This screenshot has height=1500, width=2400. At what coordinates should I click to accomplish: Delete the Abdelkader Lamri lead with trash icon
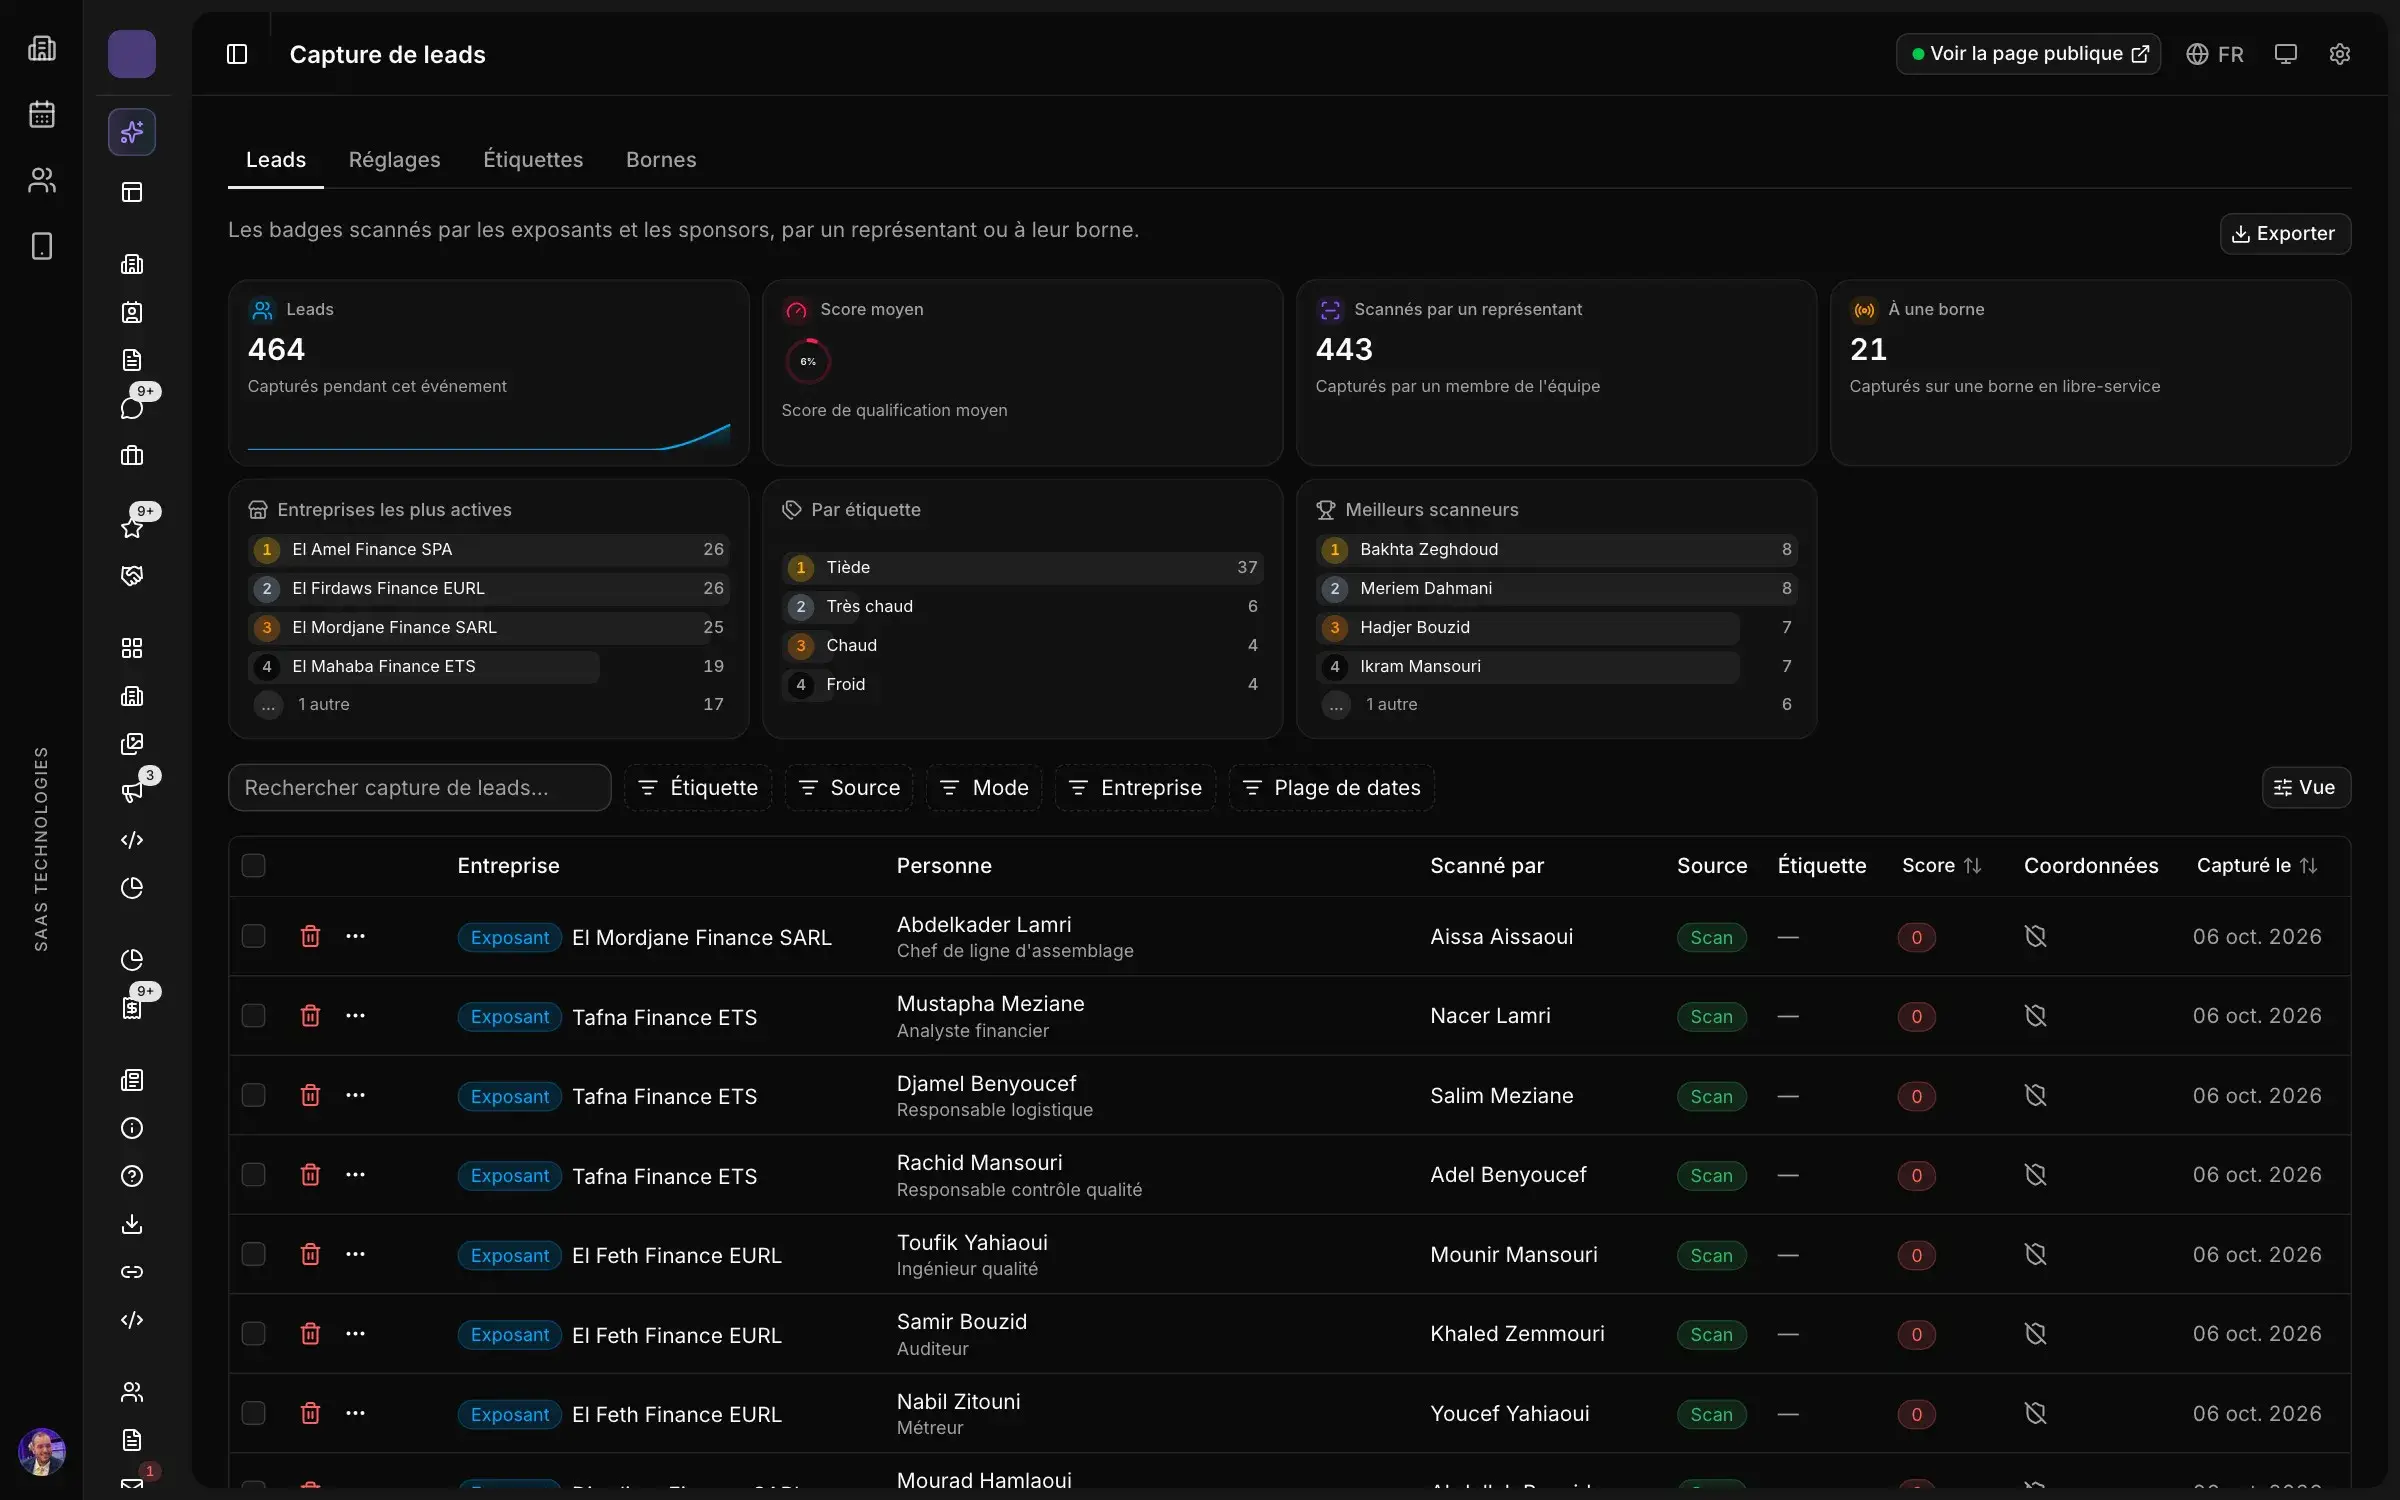[310, 936]
